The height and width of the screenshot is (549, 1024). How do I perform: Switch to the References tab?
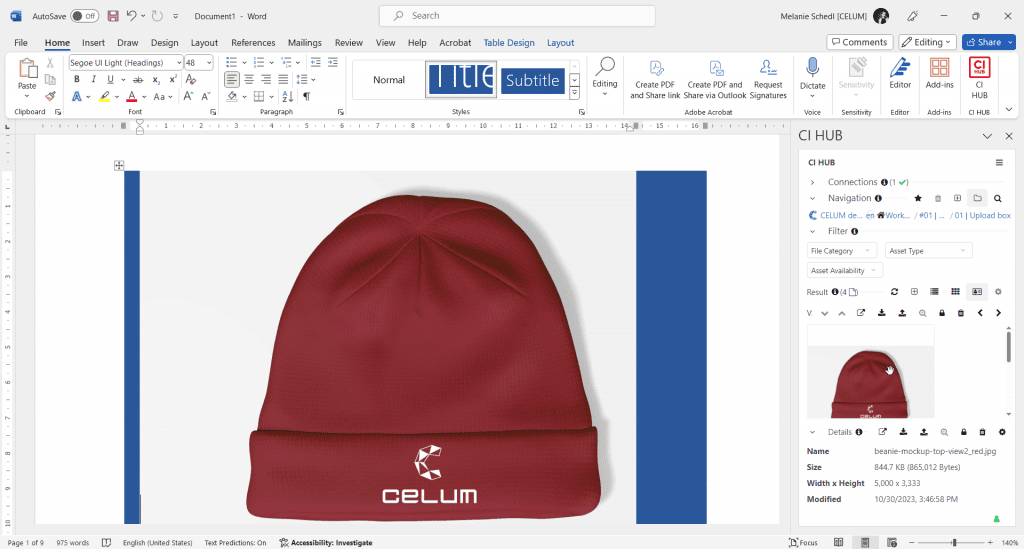click(253, 43)
